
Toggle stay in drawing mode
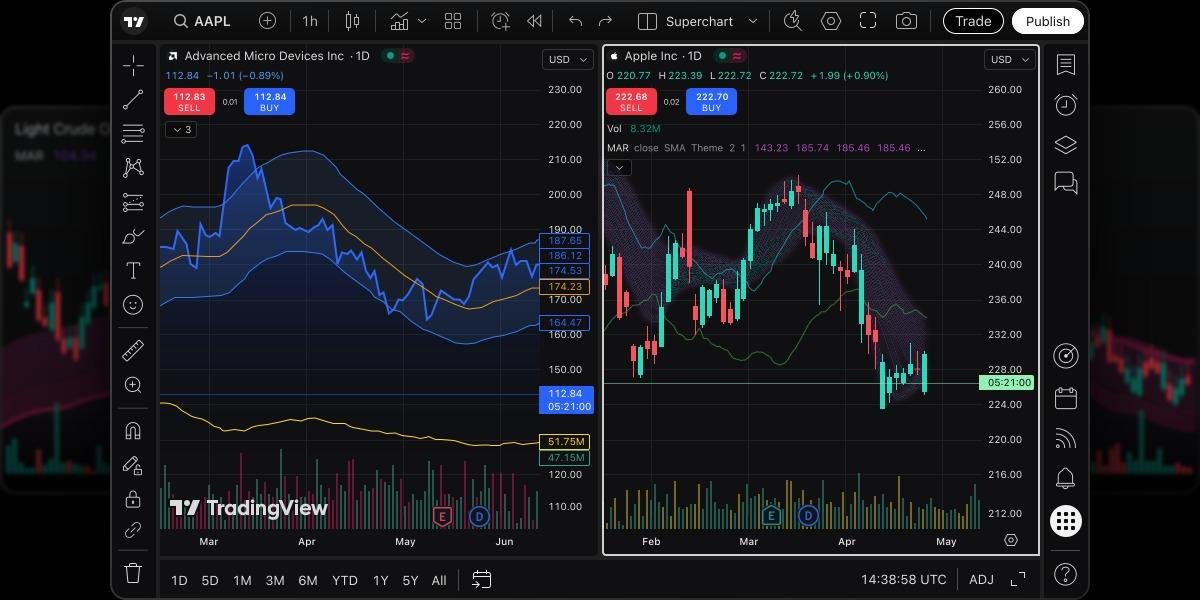[x=133, y=465]
